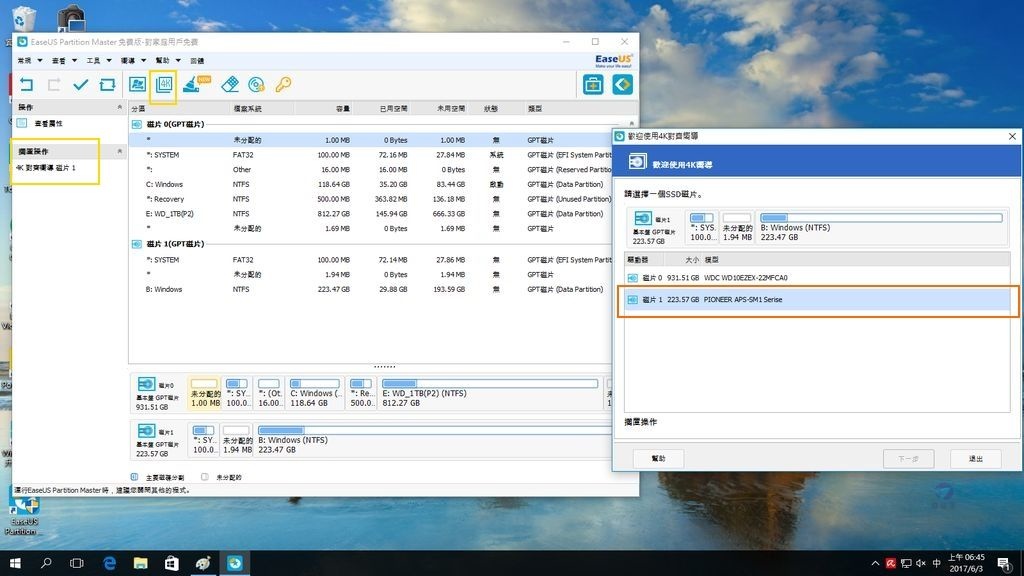This screenshot has width=1024, height=576.
Task: Open the 回饋 menu item
Action: pyautogui.click(x=197, y=61)
